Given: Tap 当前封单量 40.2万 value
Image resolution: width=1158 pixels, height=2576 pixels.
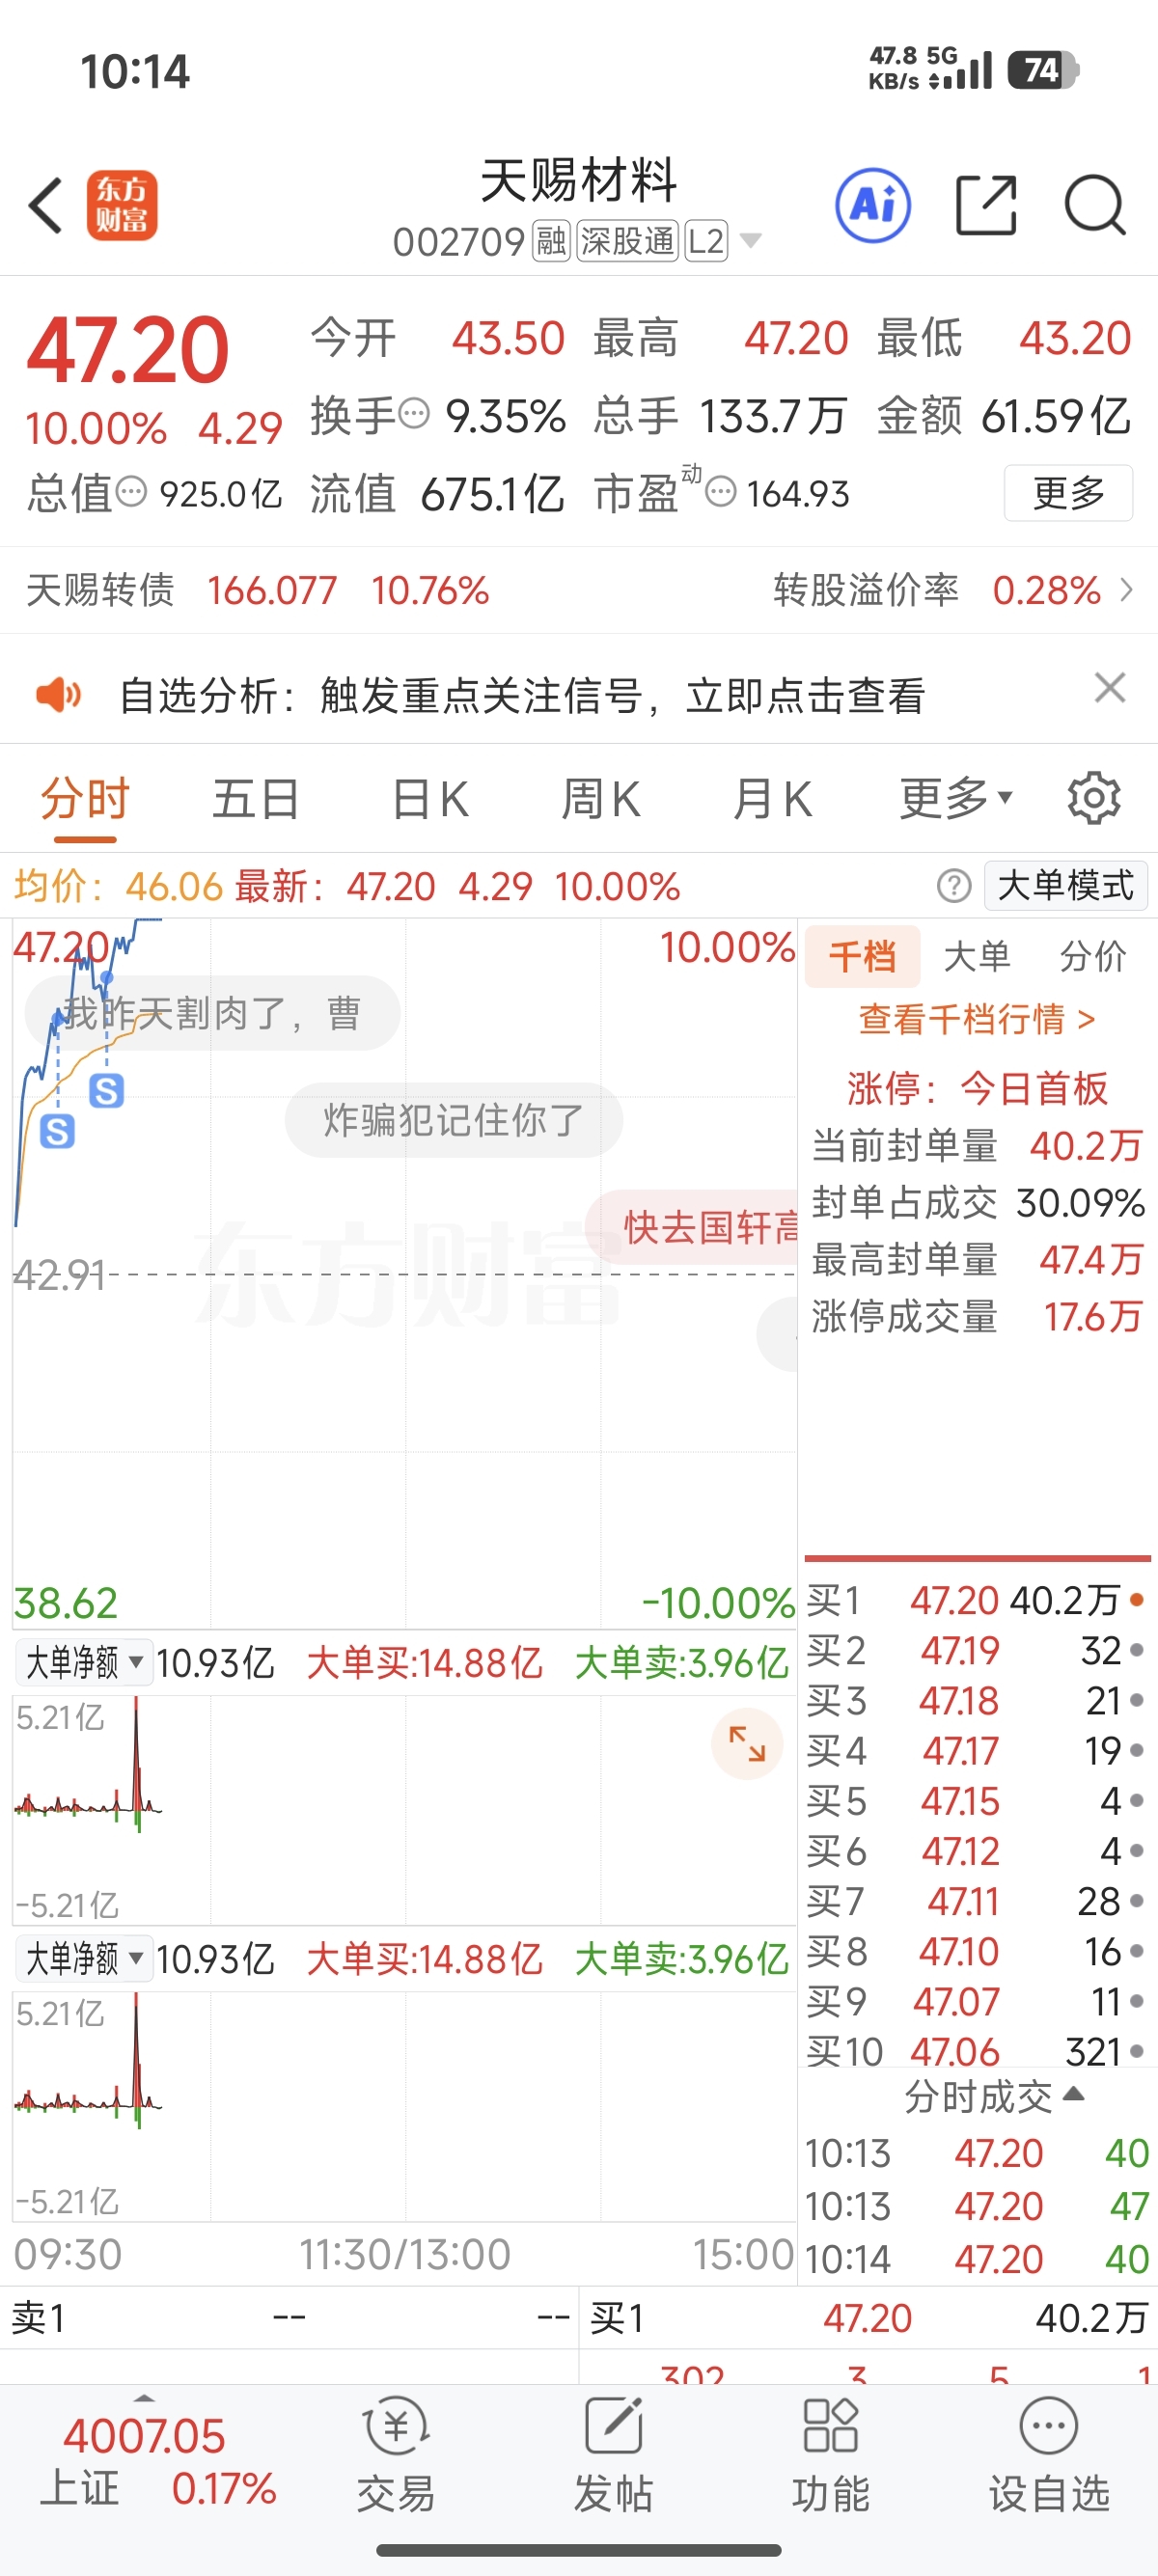Looking at the screenshot, I should [1086, 1146].
